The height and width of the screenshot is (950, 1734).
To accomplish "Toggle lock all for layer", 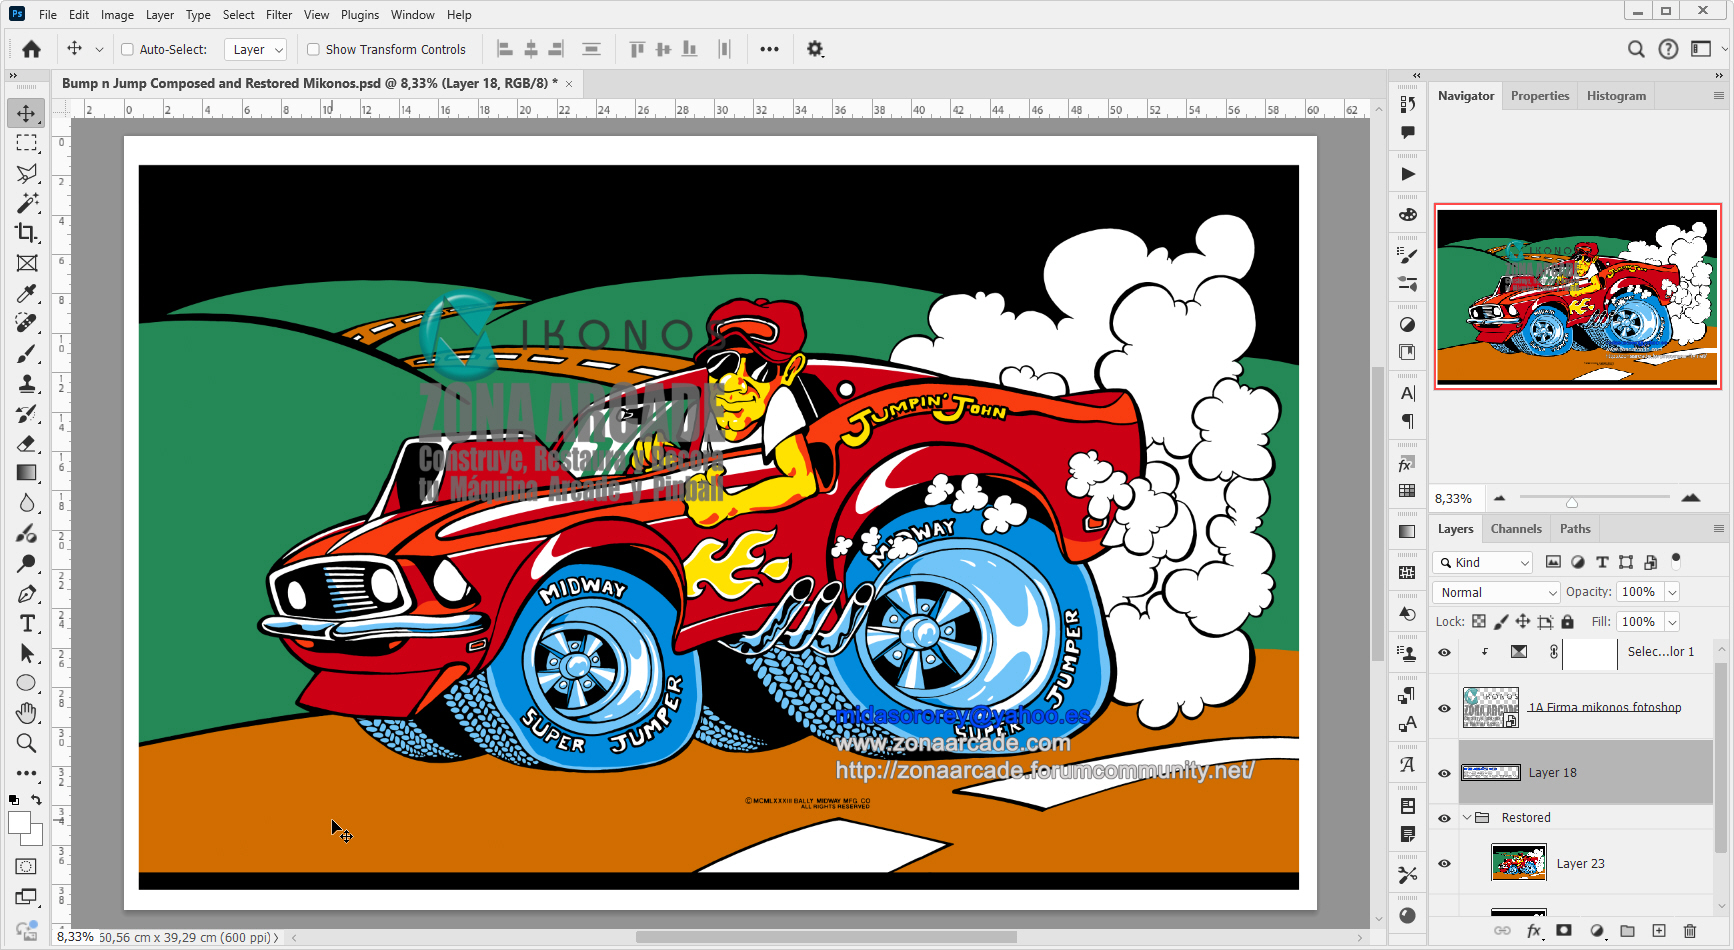I will 1567,622.
